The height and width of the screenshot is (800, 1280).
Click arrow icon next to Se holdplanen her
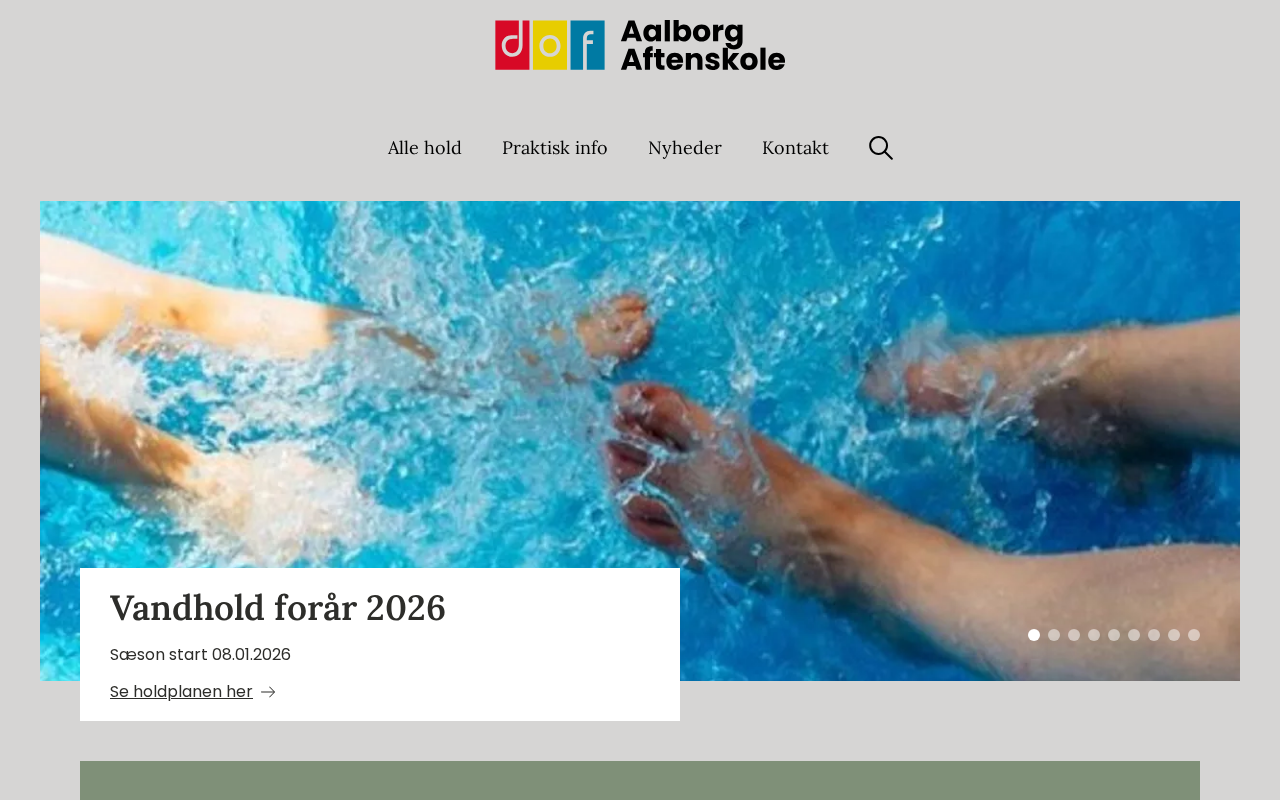(268, 692)
